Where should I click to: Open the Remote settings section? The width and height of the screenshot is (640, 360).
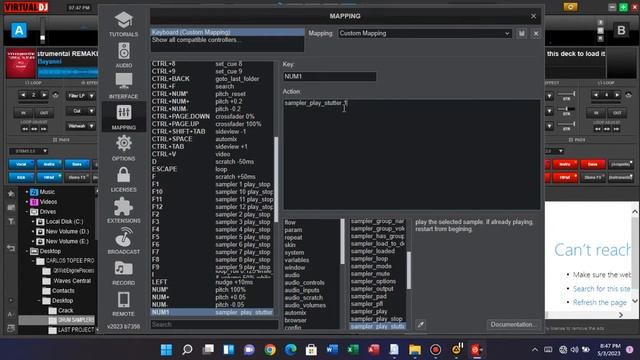tap(124, 303)
